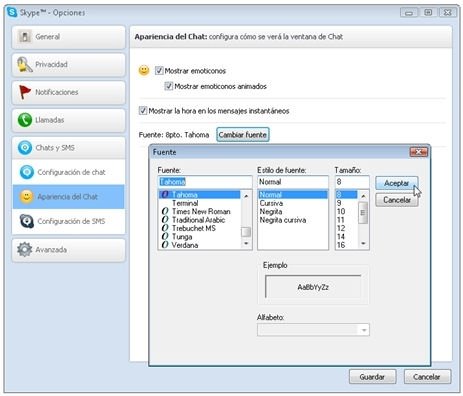Image resolution: width=463 pixels, height=396 pixels.
Task: Click the font list scroll up arrow
Action: point(246,196)
